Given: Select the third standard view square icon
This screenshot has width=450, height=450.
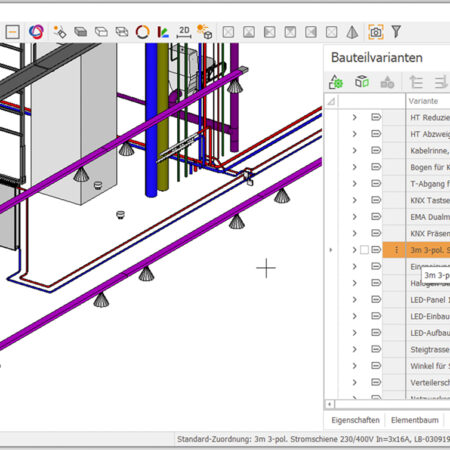Looking at the screenshot, I should click(270, 32).
